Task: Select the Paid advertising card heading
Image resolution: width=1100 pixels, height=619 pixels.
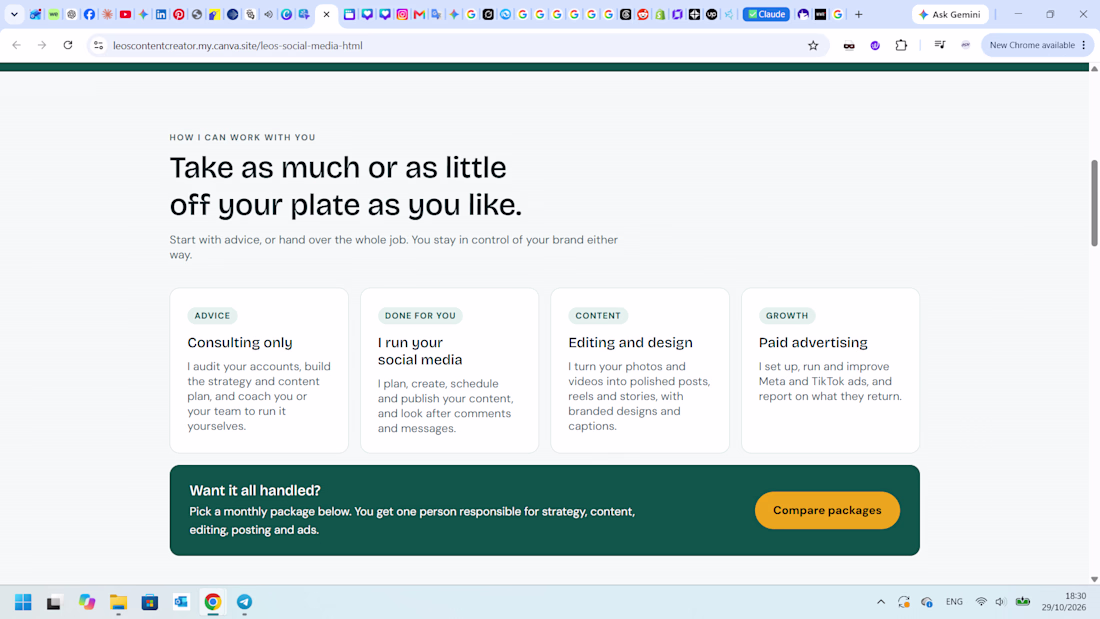Action: 813,342
